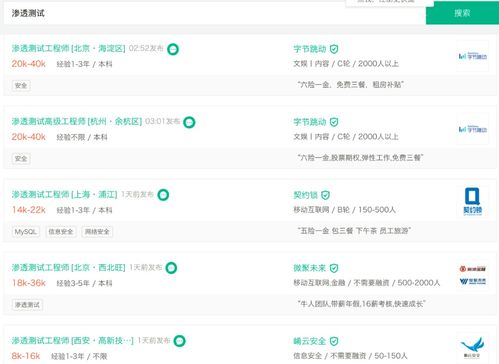The width and height of the screenshot is (499, 364).
Task: Click the MySQL skill tag
Action: (x=26, y=232)
